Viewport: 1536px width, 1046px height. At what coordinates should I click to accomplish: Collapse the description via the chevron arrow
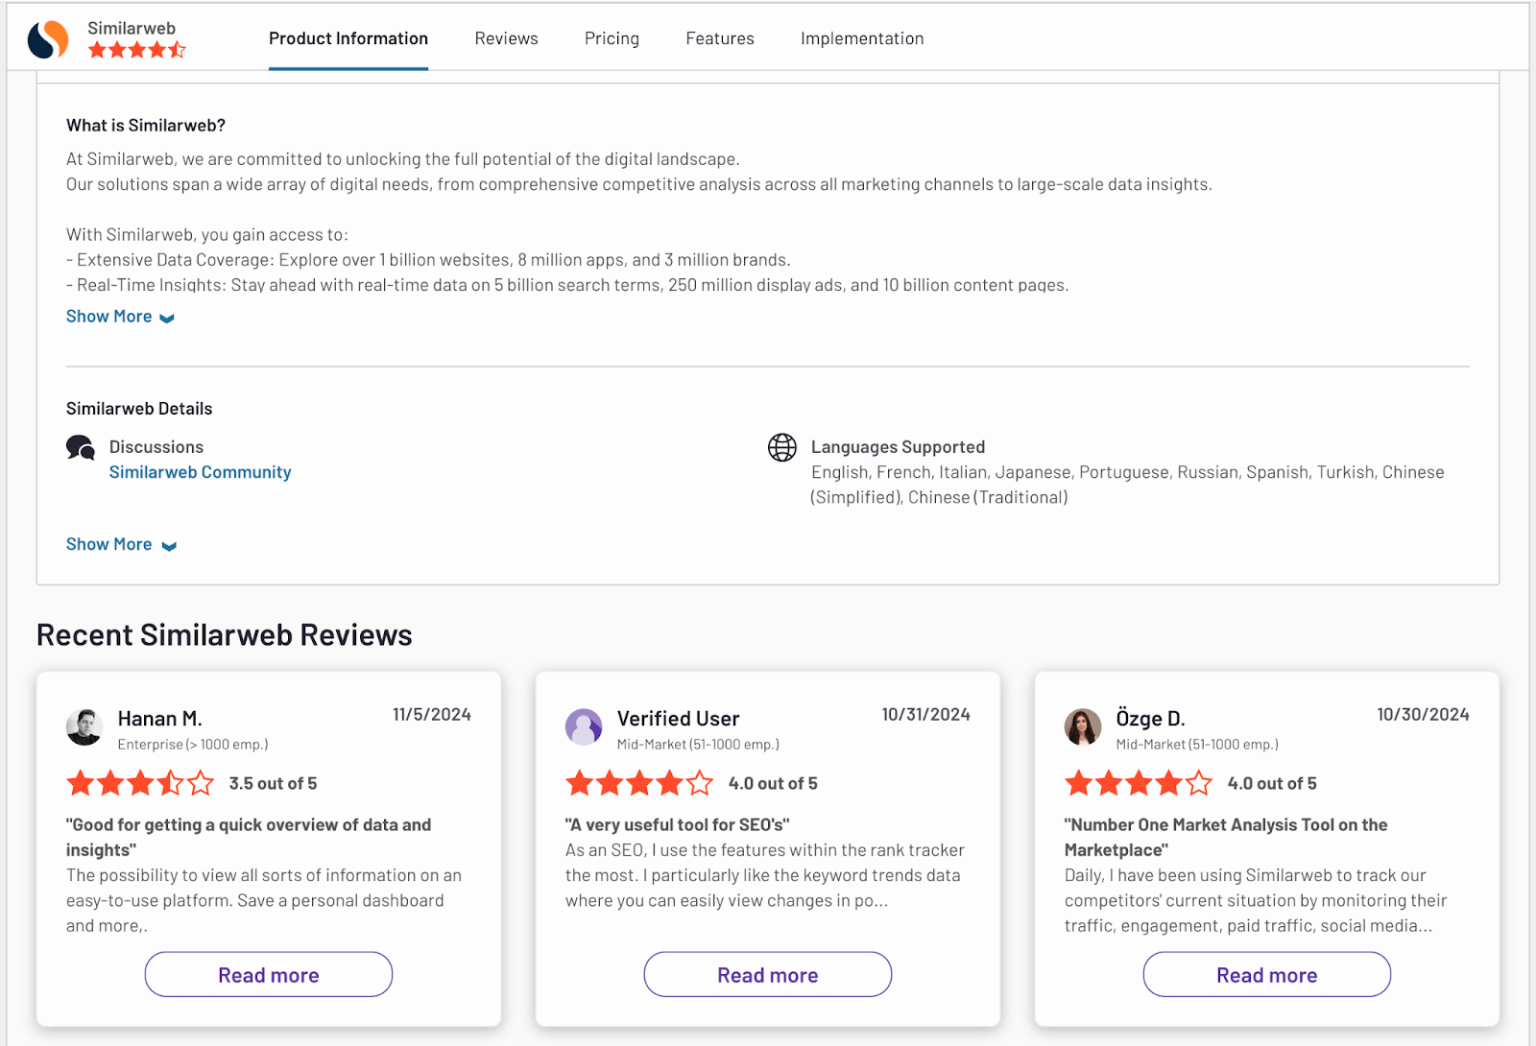[x=168, y=317]
